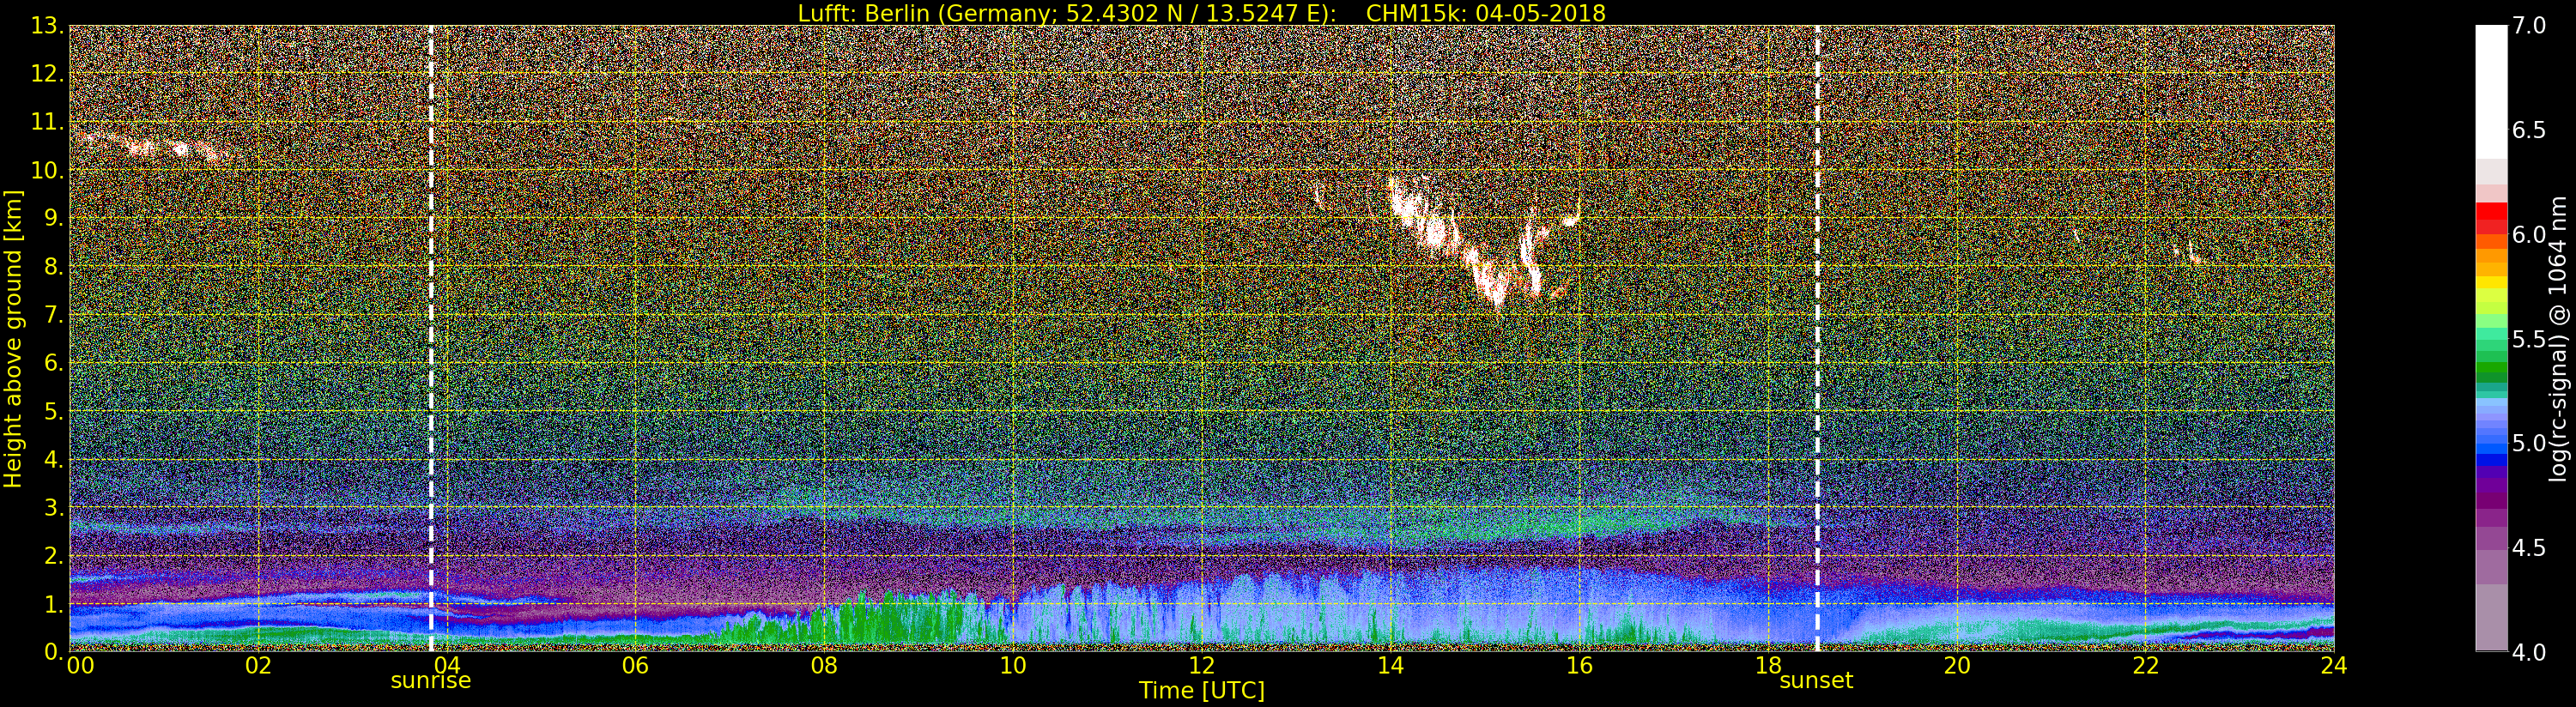
Task: Click the 'sunset' label below the time axis
Action: (1816, 681)
